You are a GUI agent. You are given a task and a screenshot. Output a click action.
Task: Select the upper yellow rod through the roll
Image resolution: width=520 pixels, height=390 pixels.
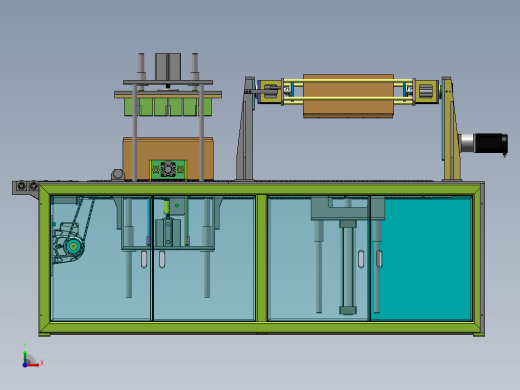tap(348, 81)
